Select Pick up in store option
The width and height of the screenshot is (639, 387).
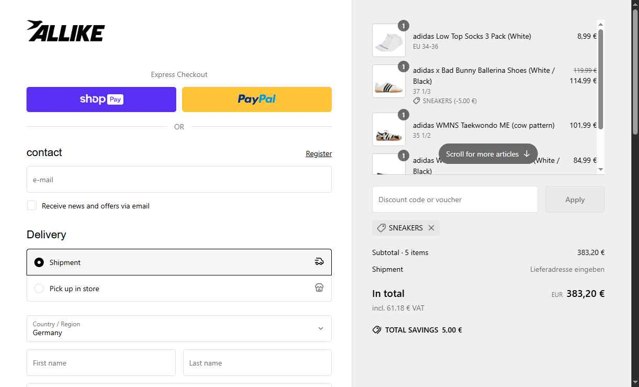click(x=179, y=289)
